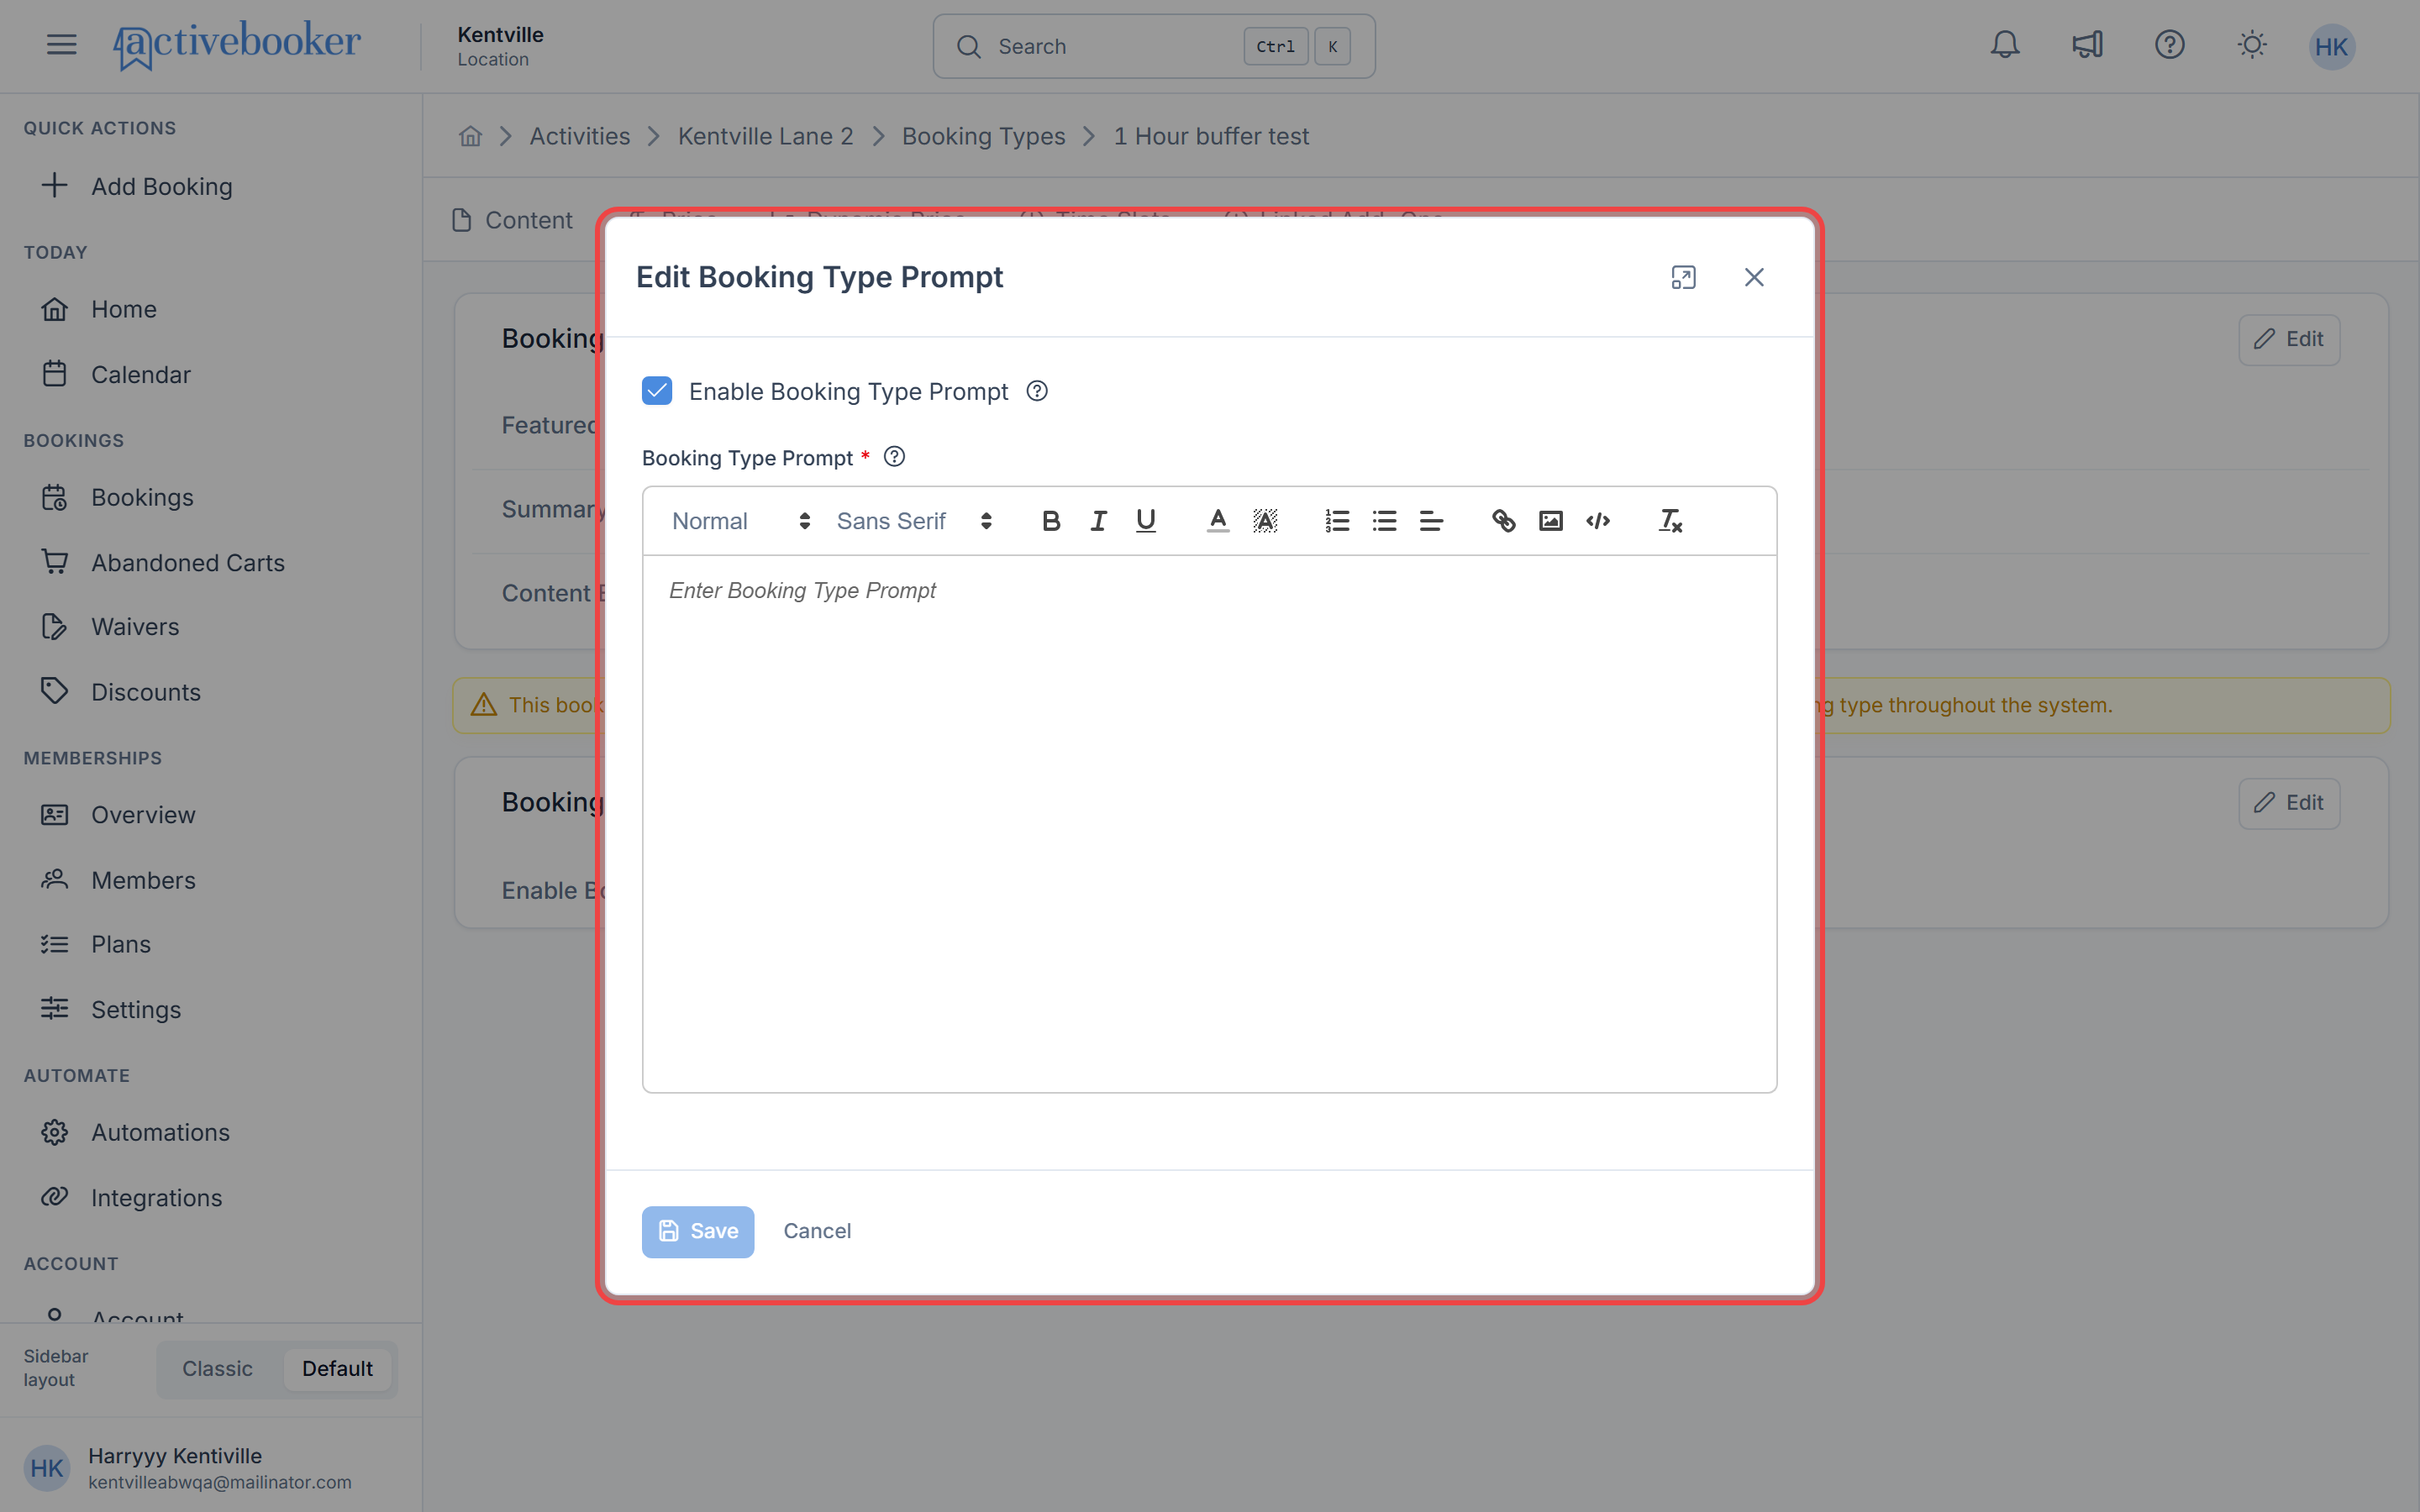
Task: Show help beside Booking Type Prompt label
Action: (x=894, y=457)
